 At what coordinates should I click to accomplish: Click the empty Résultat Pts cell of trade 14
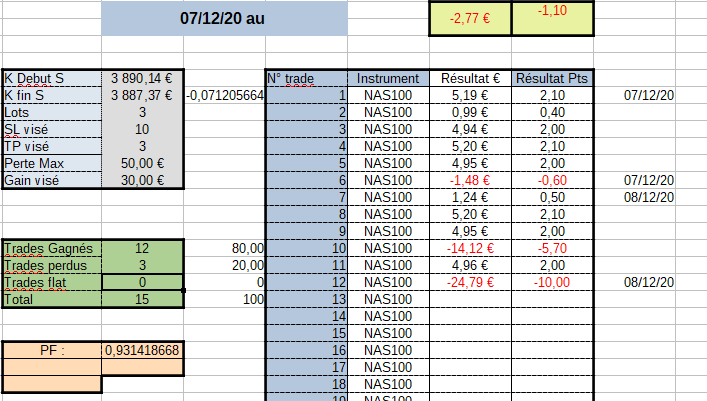552,317
